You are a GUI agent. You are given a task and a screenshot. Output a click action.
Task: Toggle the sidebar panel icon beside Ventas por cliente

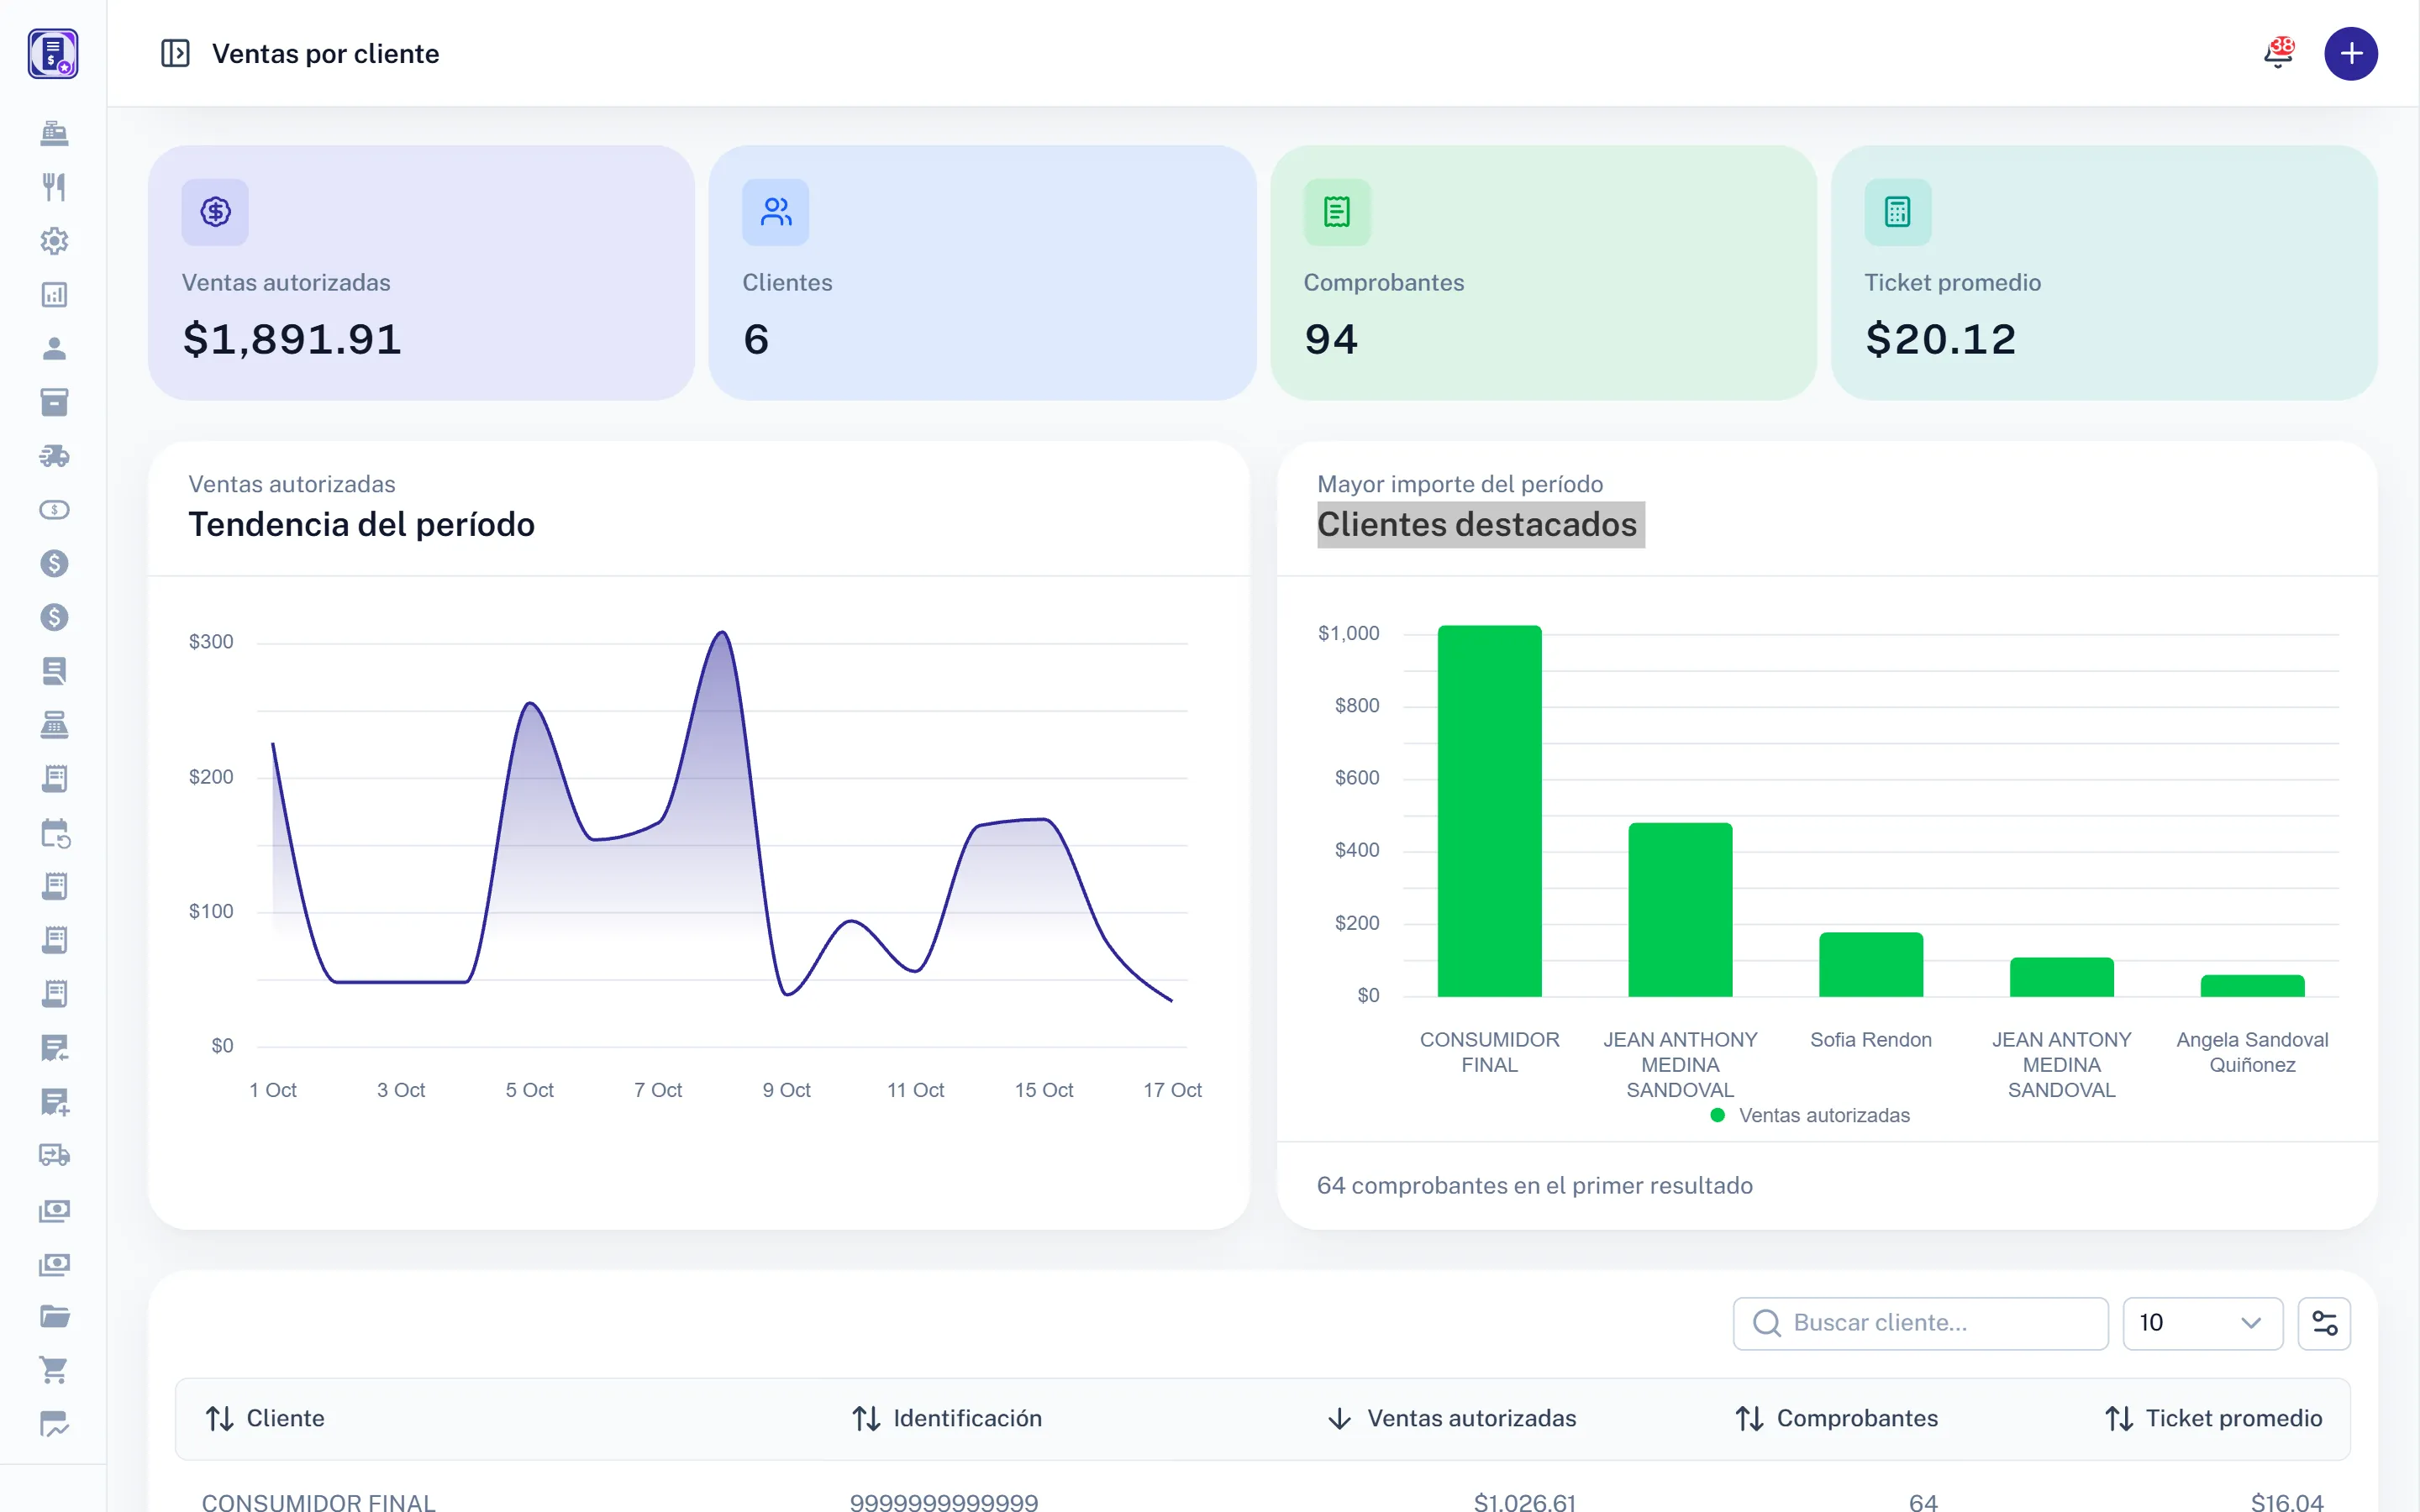pyautogui.click(x=175, y=53)
